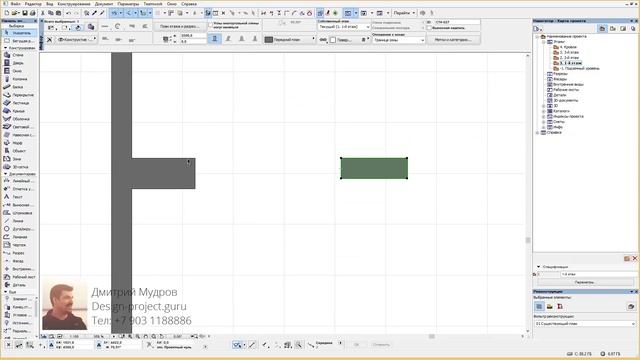Image resolution: width=640 pixels, height=360 pixels.
Task: Select the Text (Текст) tool
Action: coord(18,197)
